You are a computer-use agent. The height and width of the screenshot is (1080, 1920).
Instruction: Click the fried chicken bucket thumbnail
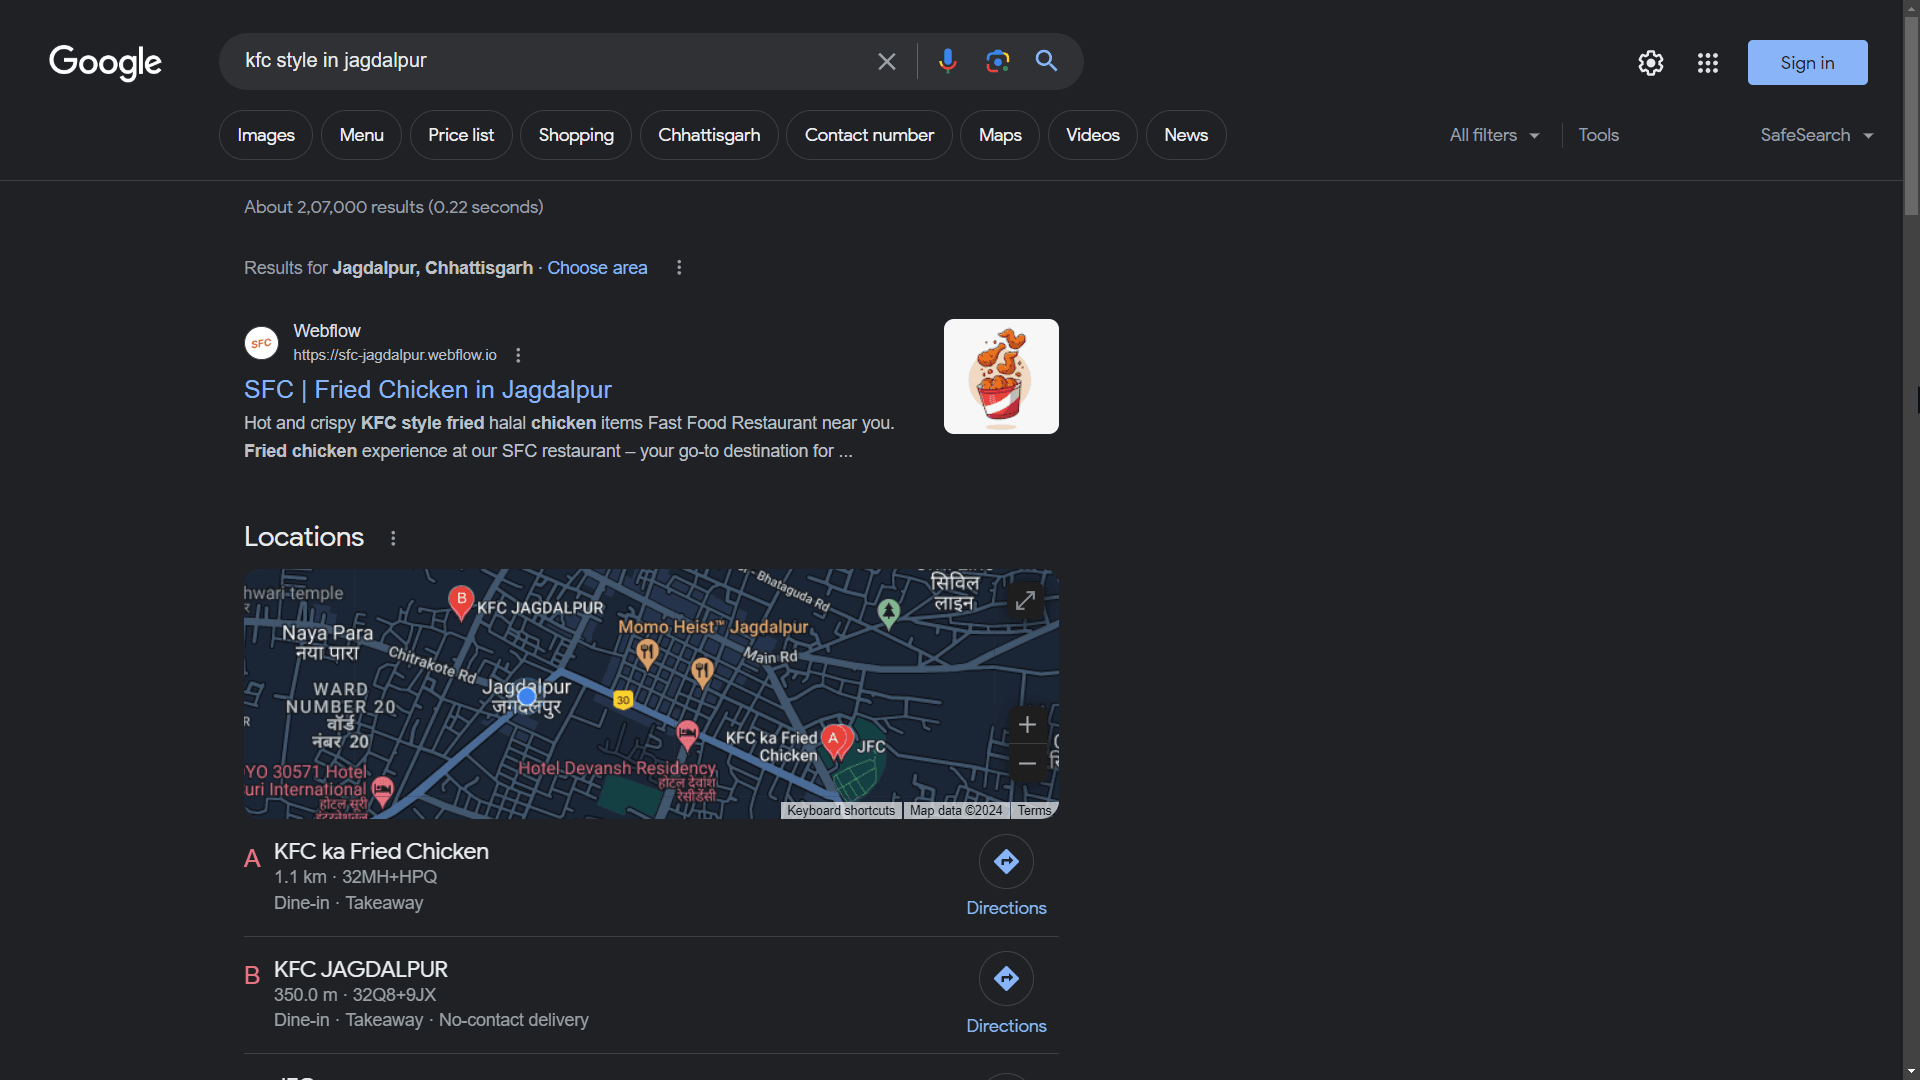coord(1001,376)
